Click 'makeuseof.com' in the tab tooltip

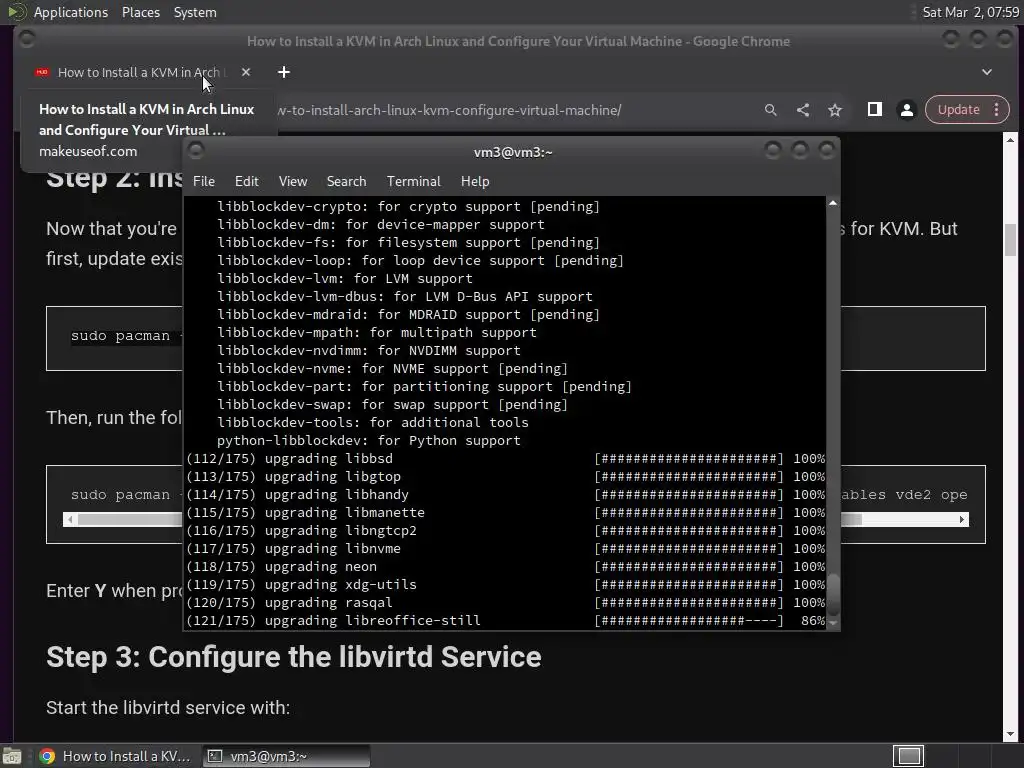click(88, 152)
